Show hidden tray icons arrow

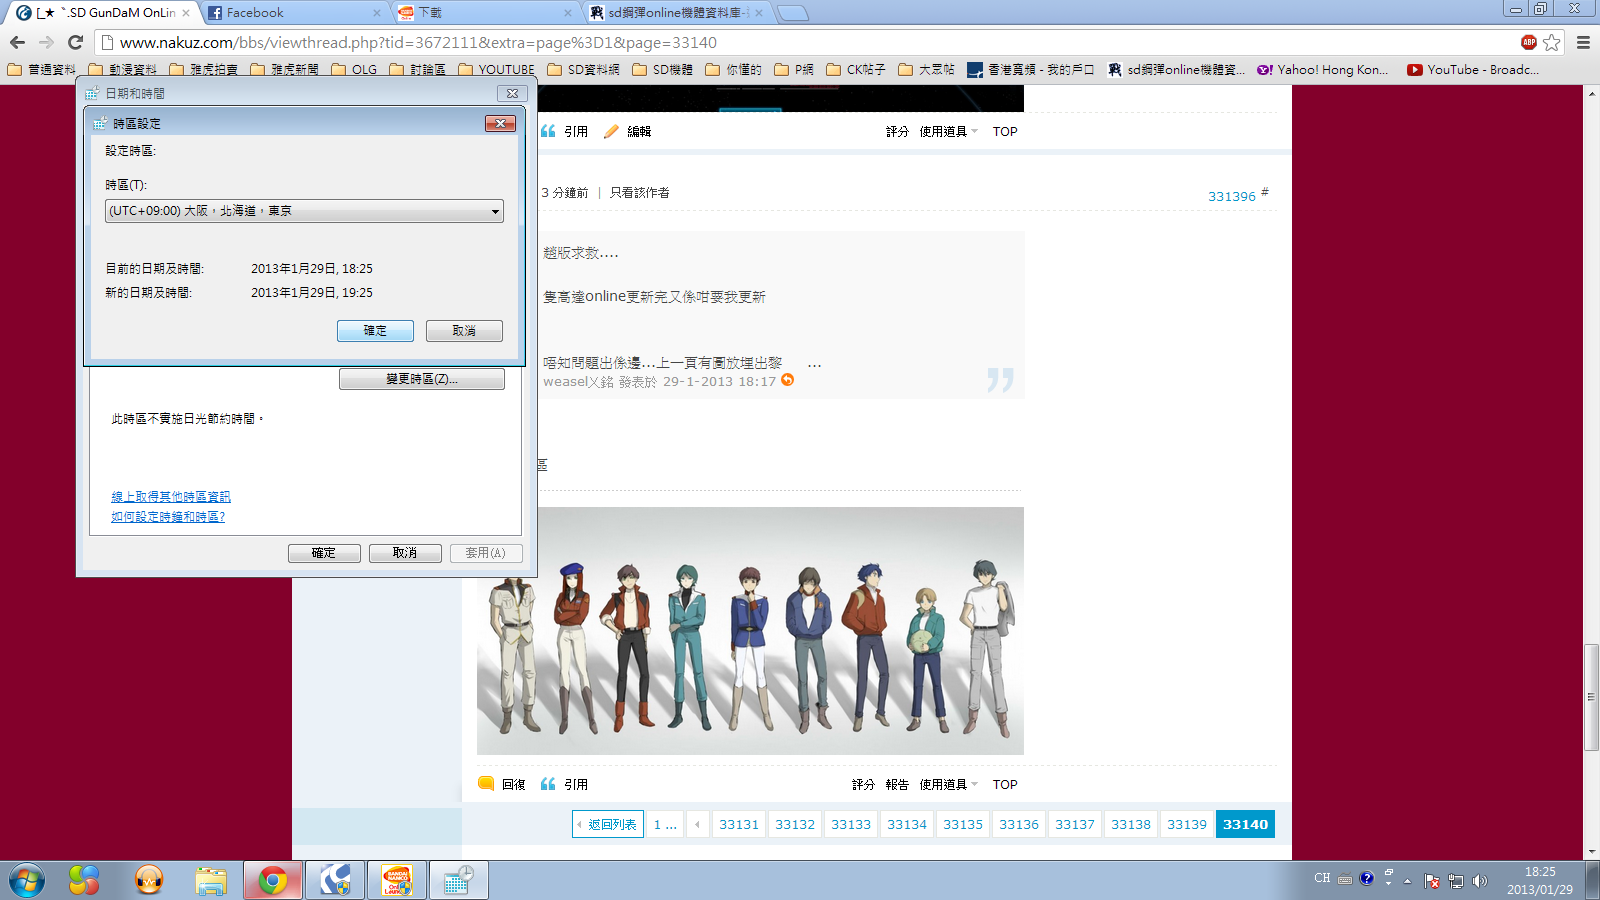coord(1407,881)
